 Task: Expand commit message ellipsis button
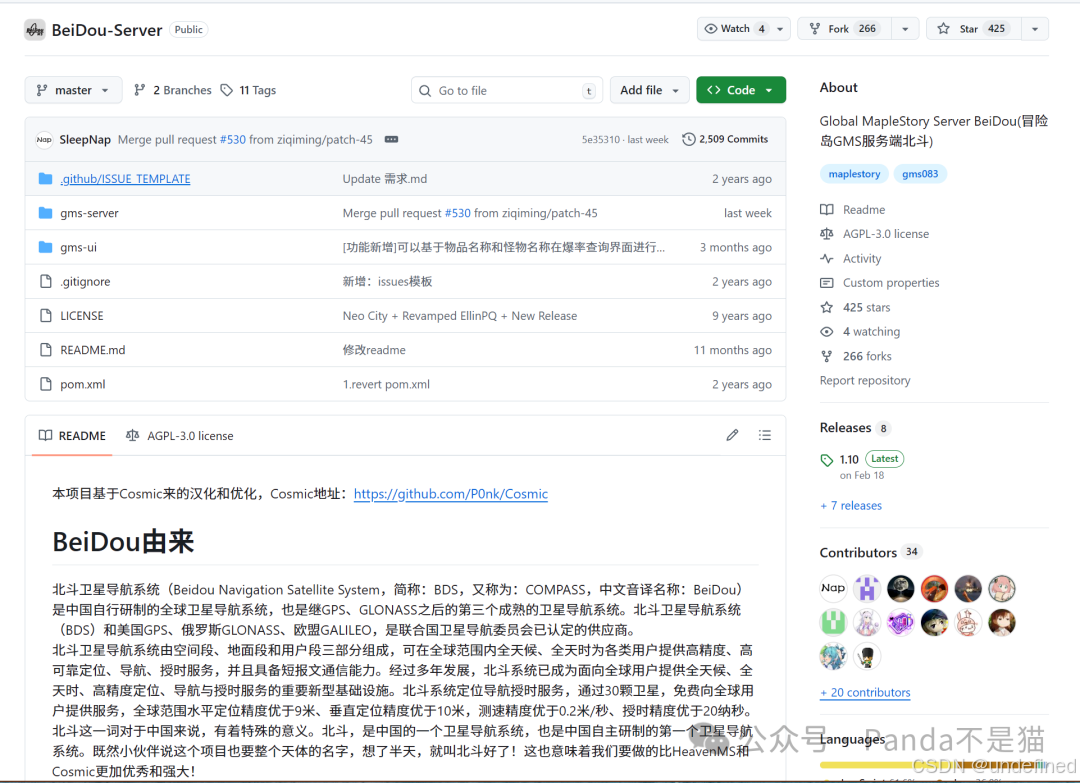[x=391, y=139]
